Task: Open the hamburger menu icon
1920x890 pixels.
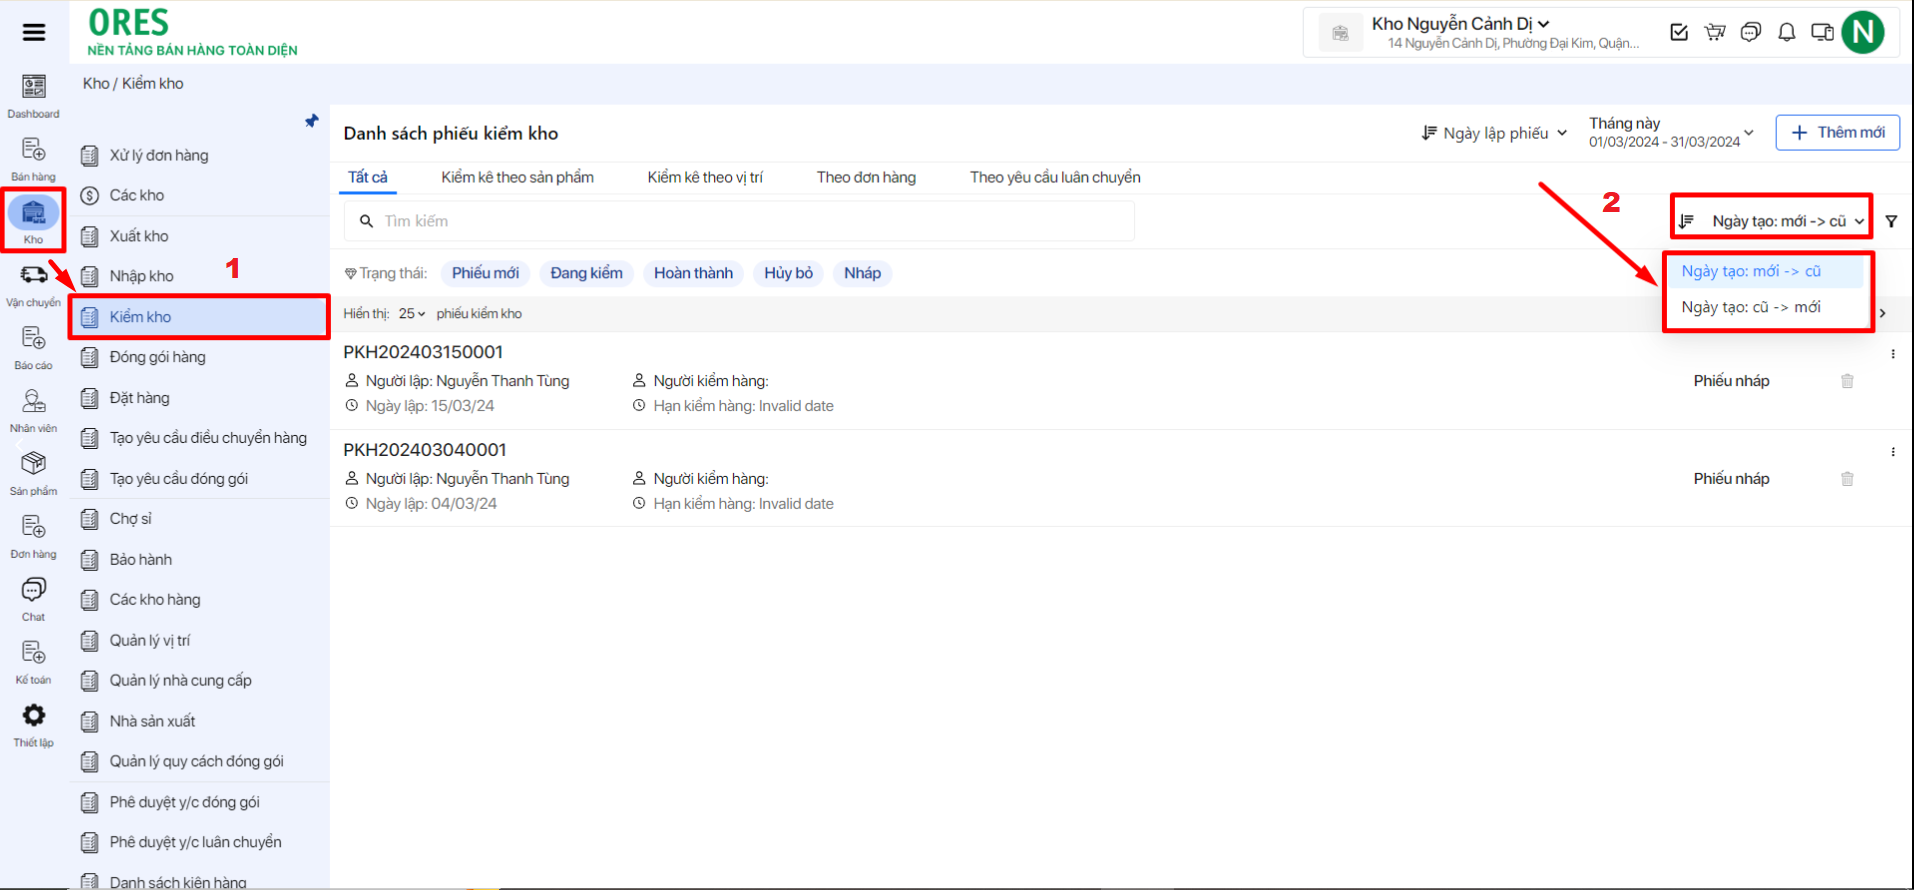Action: pyautogui.click(x=34, y=32)
